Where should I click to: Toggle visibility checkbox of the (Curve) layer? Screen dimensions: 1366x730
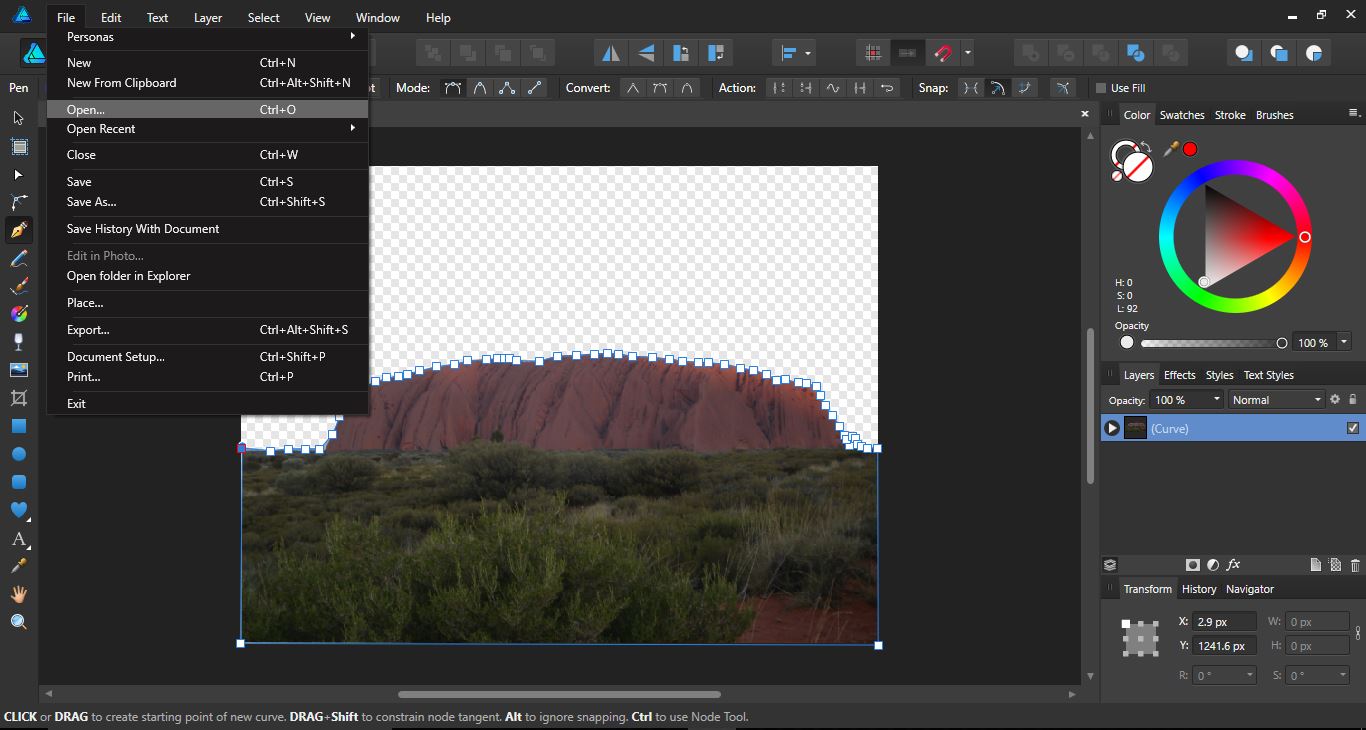coord(1353,428)
